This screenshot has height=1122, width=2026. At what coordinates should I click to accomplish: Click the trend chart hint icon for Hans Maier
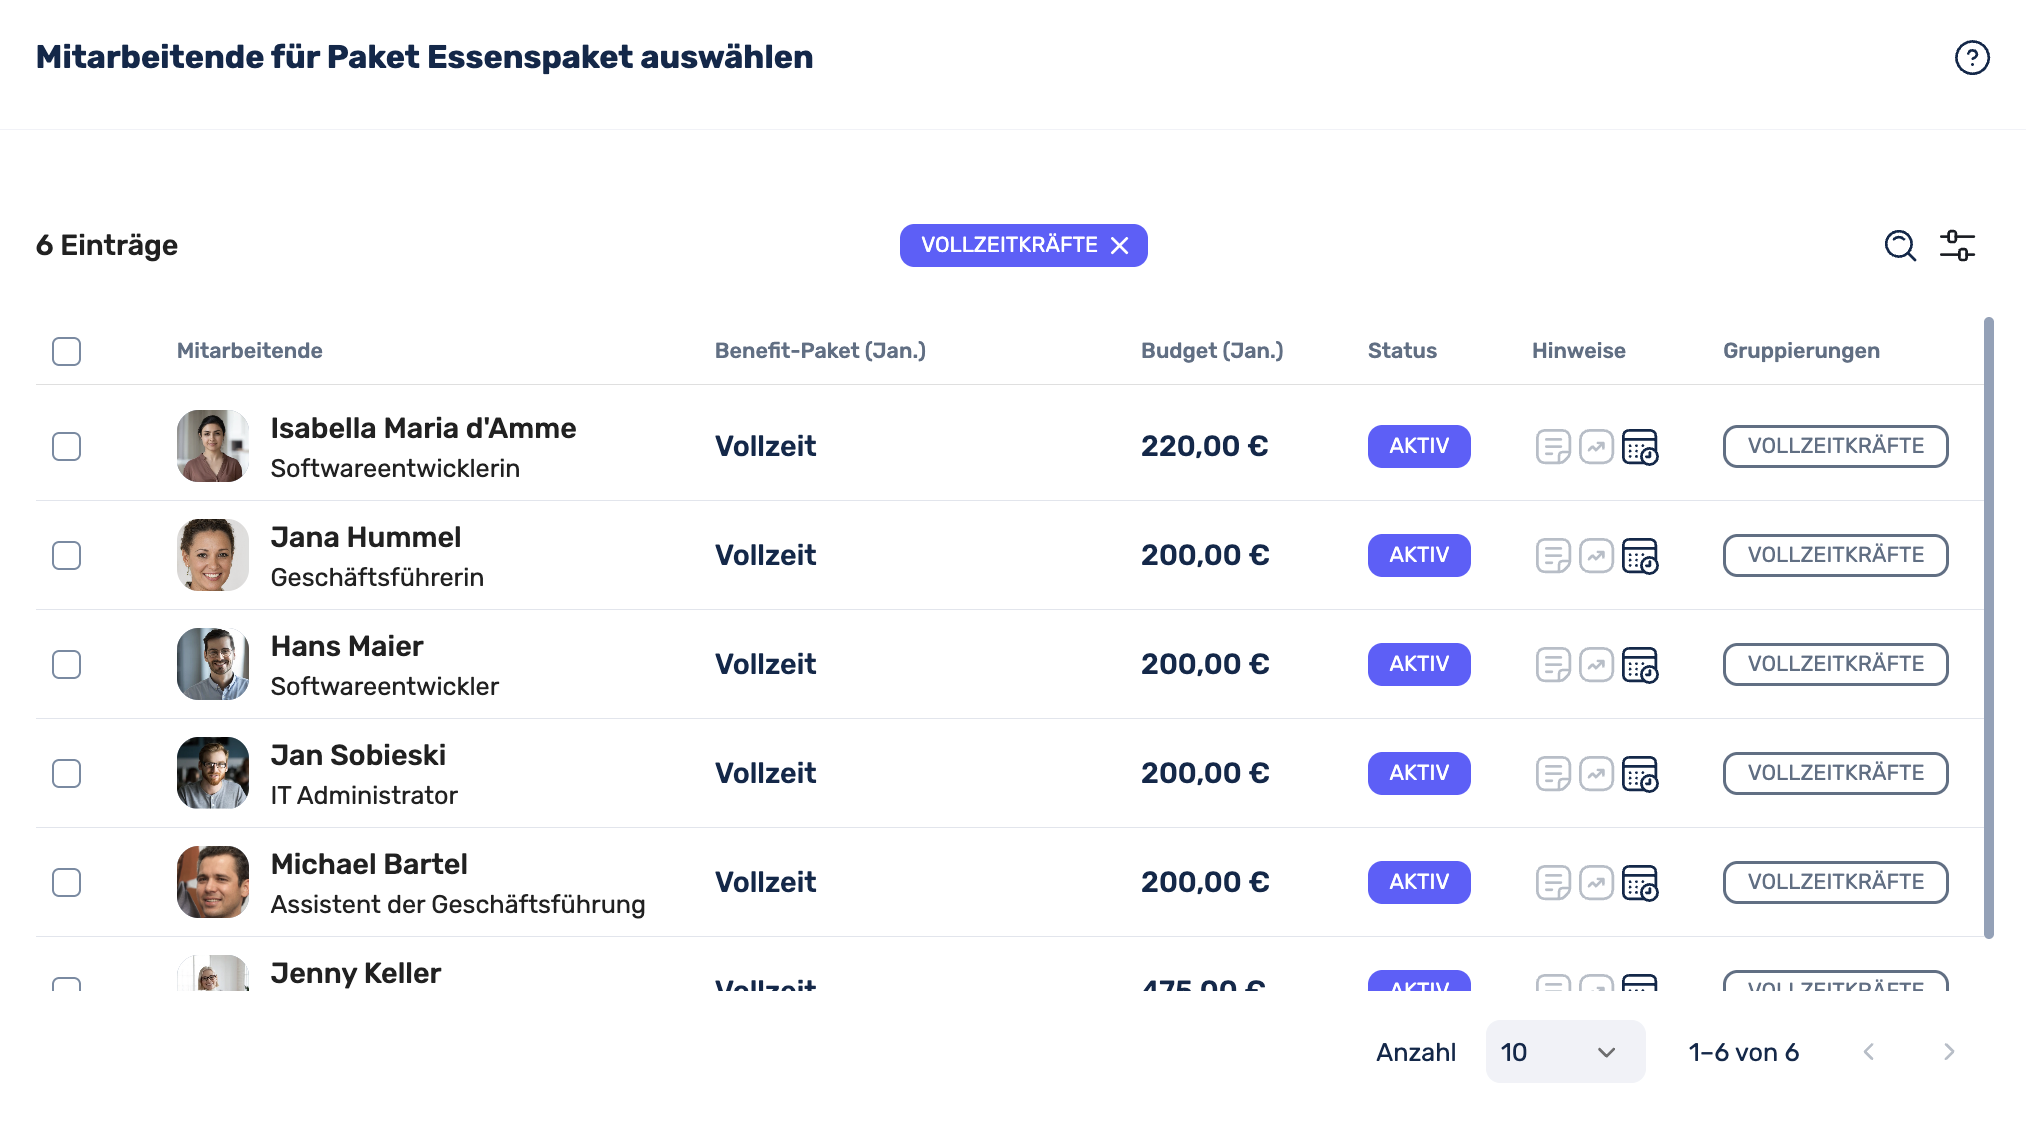click(1596, 665)
